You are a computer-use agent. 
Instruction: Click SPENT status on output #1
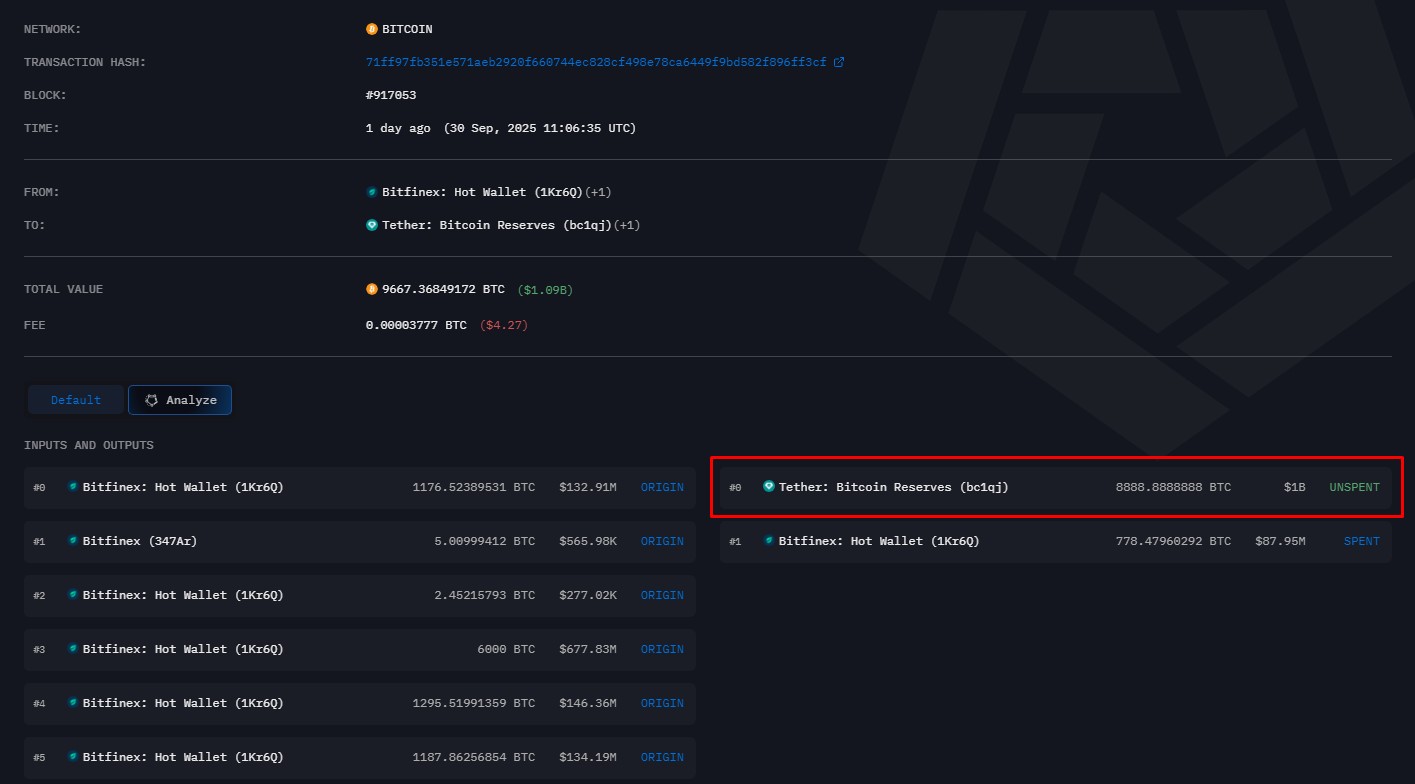click(x=1361, y=541)
